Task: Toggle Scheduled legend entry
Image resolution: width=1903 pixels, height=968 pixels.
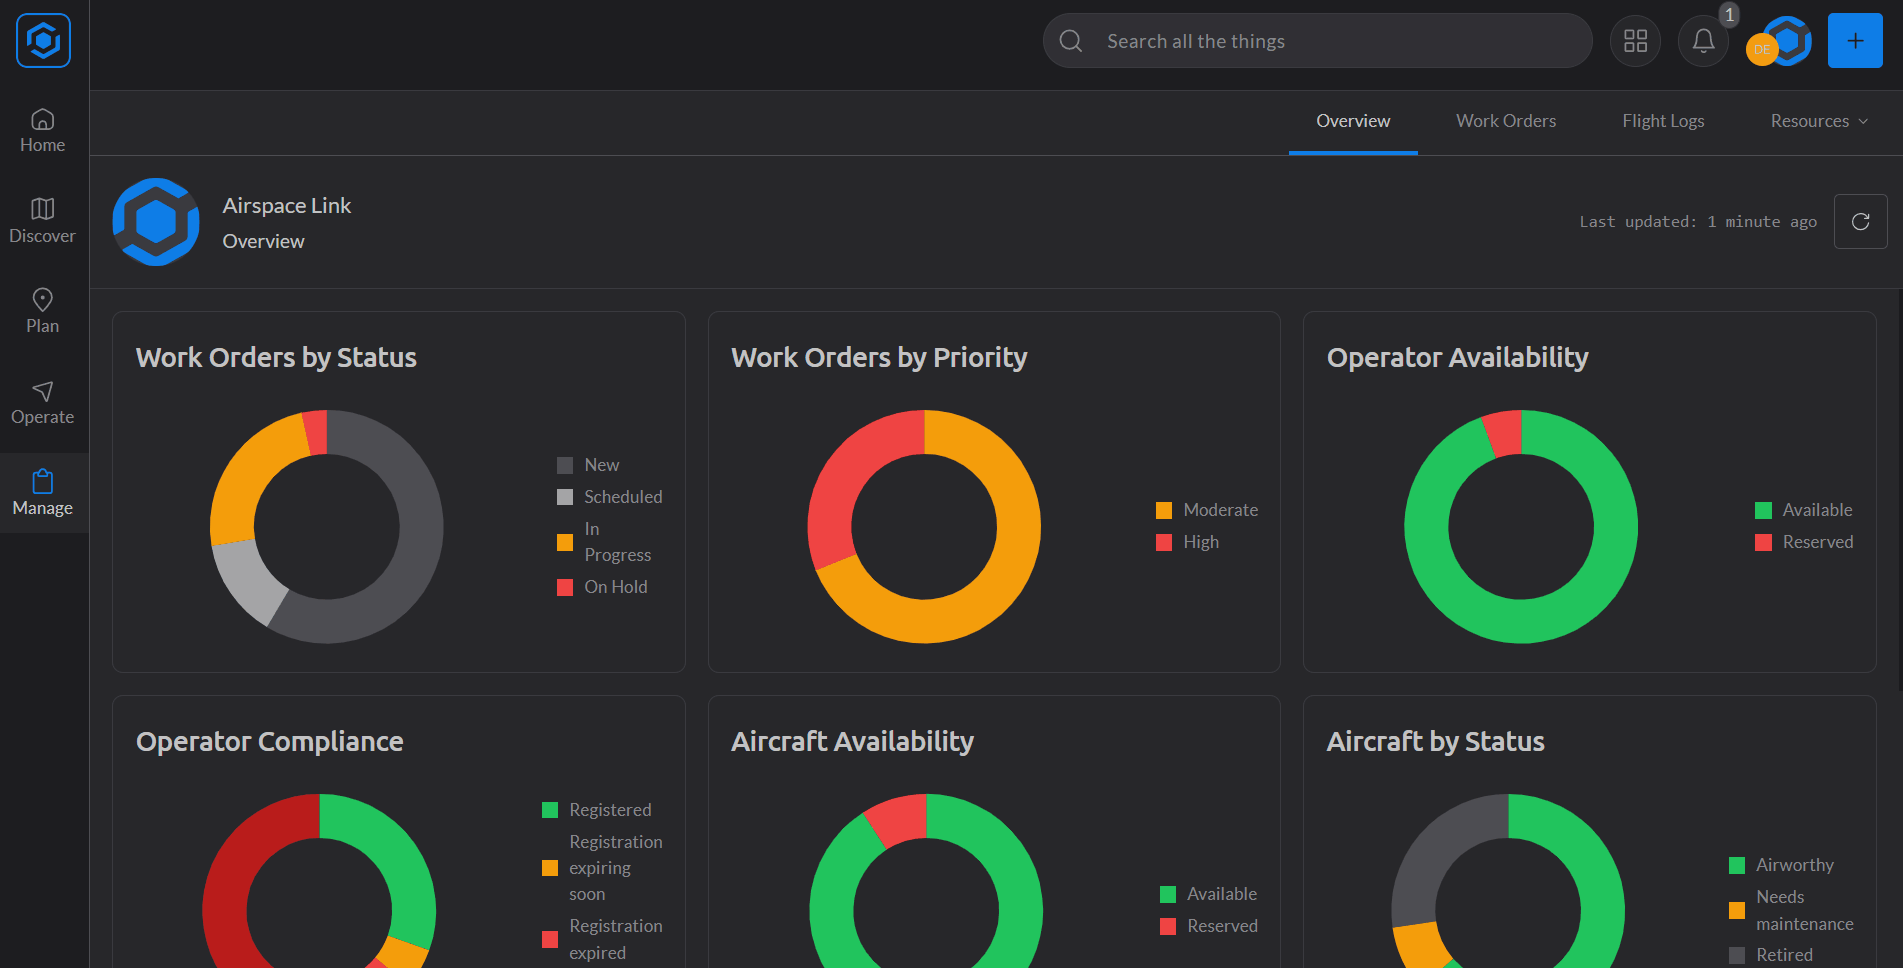Action: 610,497
